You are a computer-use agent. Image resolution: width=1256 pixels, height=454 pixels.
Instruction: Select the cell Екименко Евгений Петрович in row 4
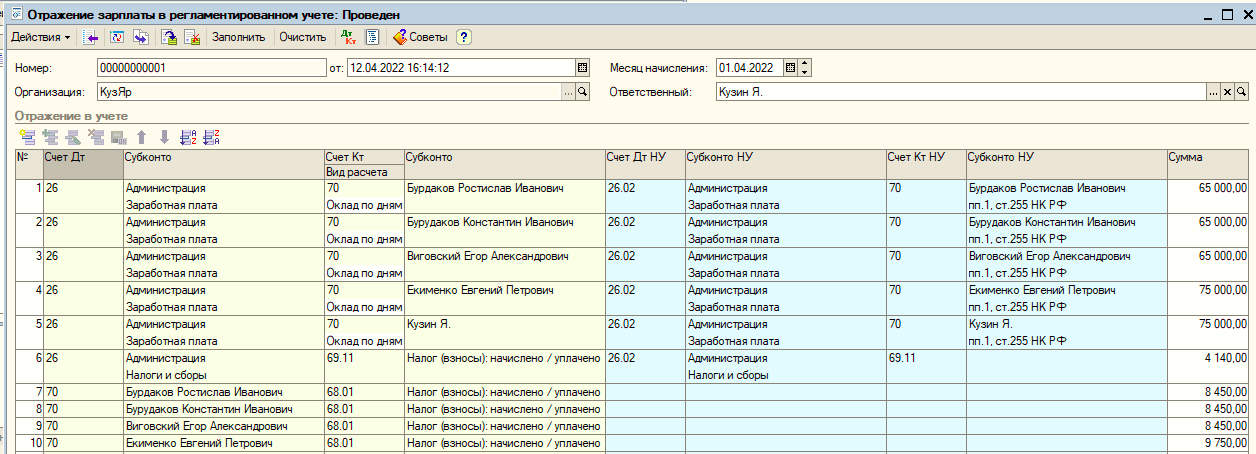click(504, 290)
